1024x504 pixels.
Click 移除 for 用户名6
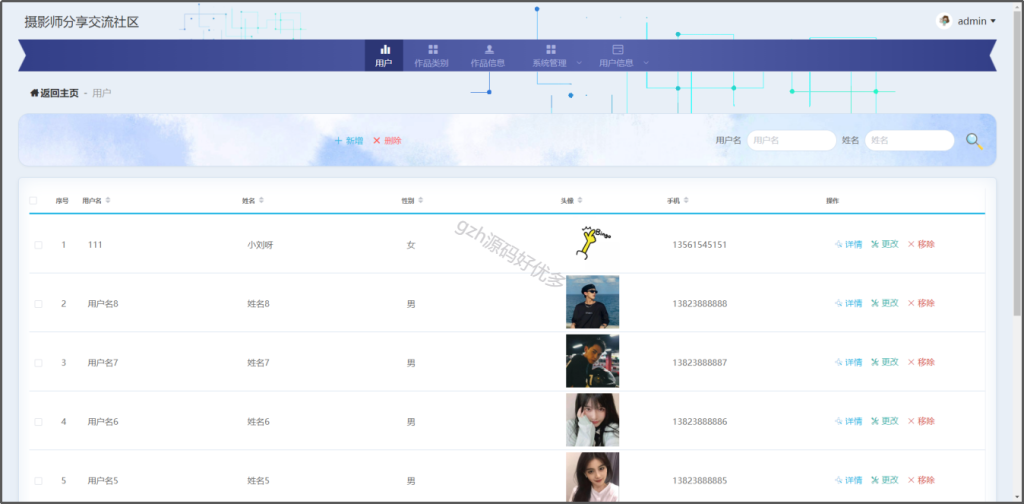pos(921,421)
